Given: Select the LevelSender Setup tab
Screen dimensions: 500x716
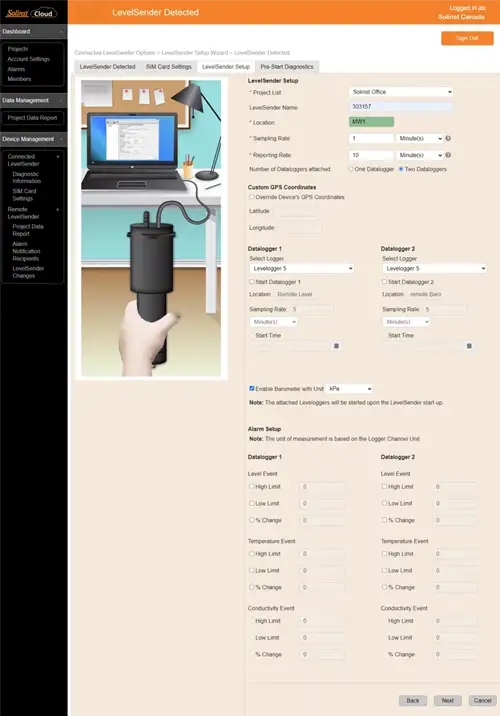Looking at the screenshot, I should tap(226, 67).
